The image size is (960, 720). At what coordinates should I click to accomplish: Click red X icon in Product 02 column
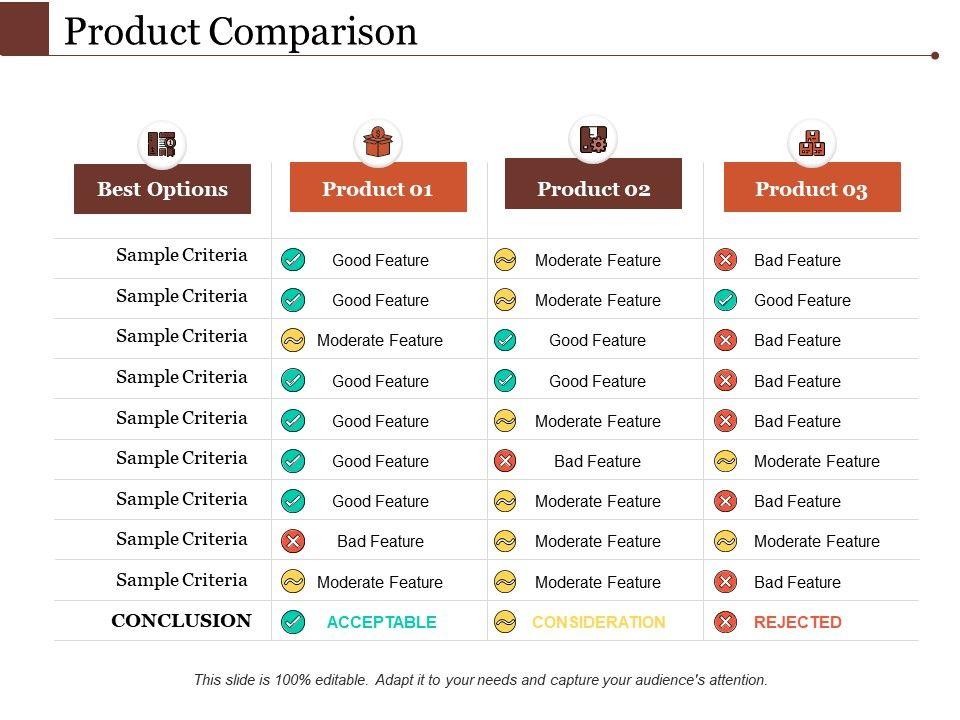pyautogui.click(x=505, y=461)
